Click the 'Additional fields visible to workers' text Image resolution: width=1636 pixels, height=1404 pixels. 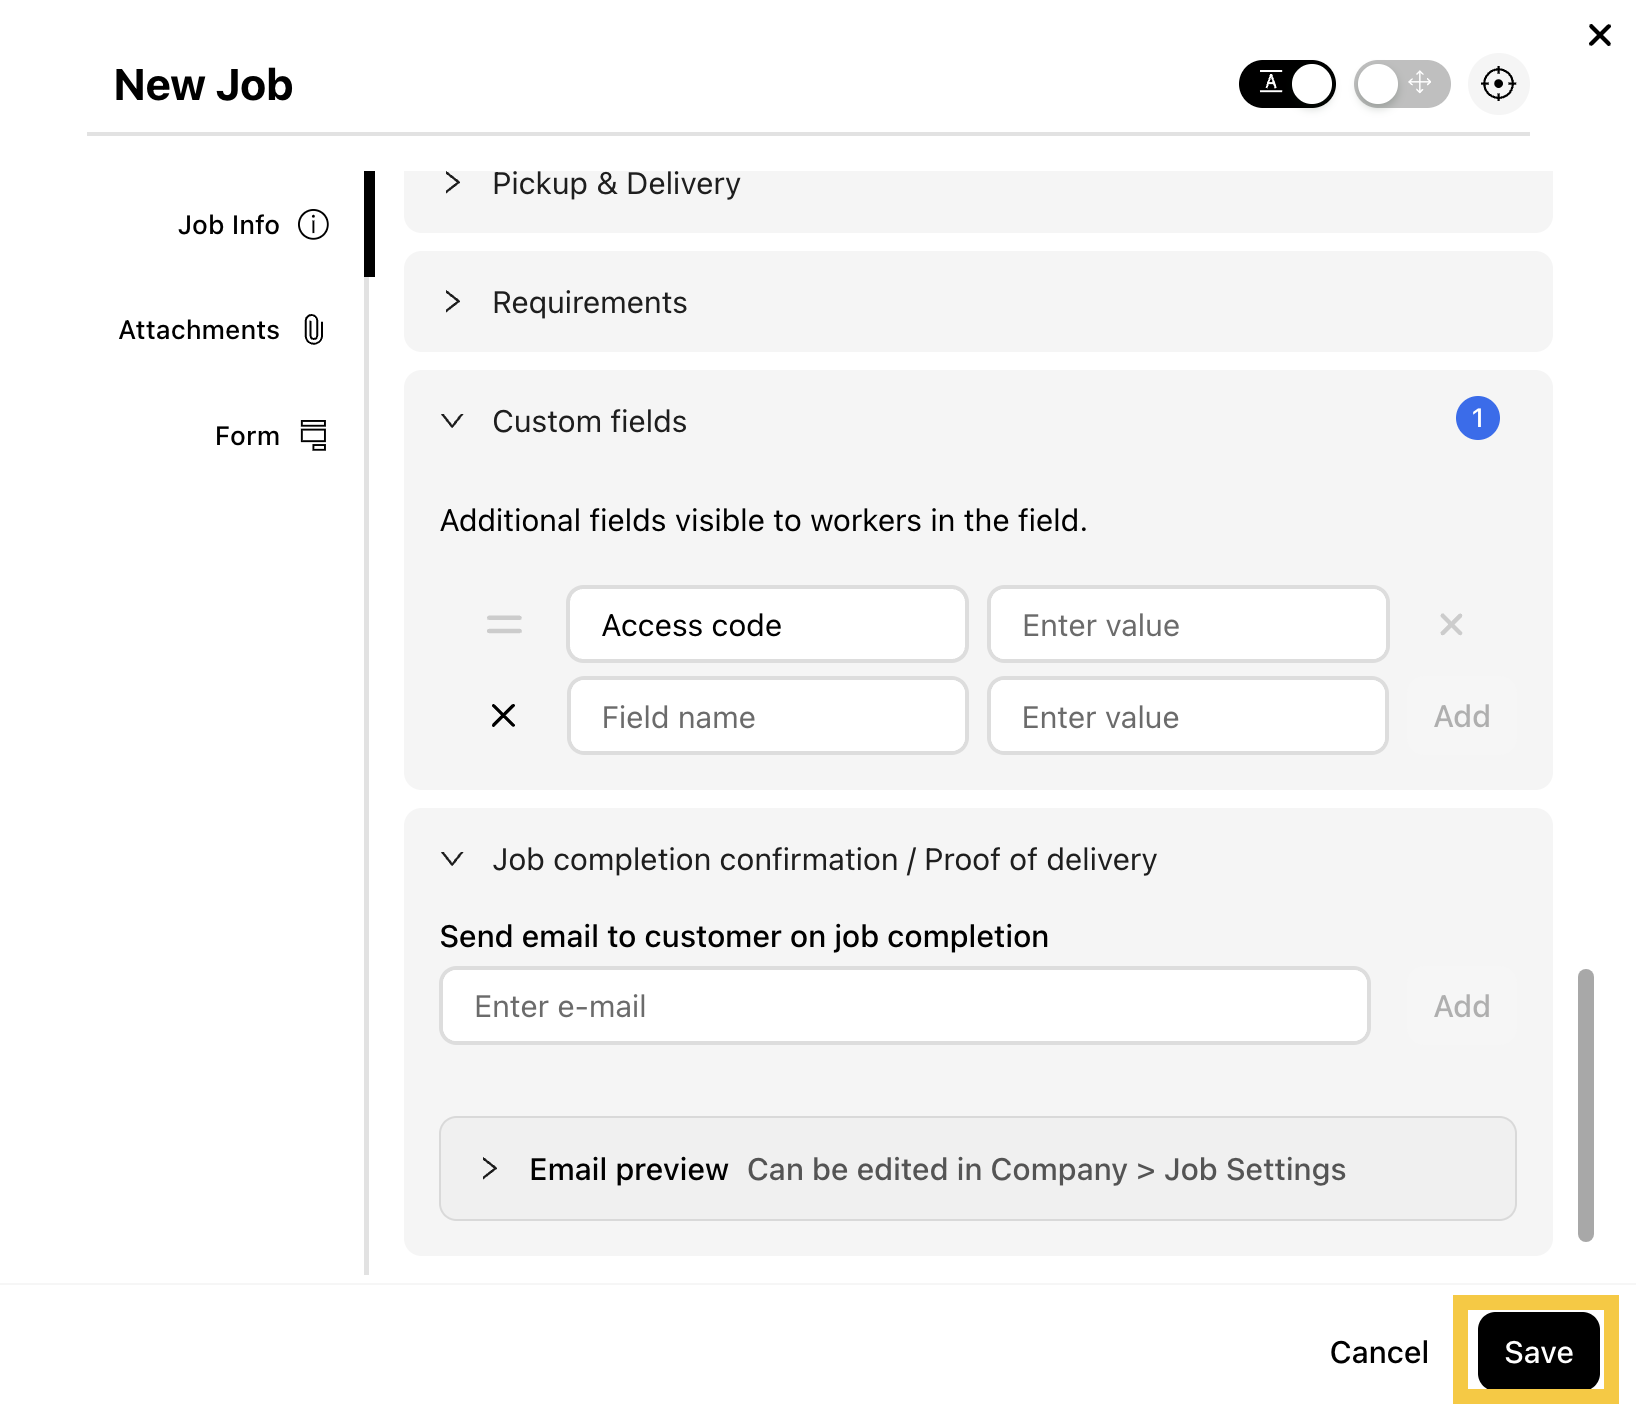tap(764, 521)
